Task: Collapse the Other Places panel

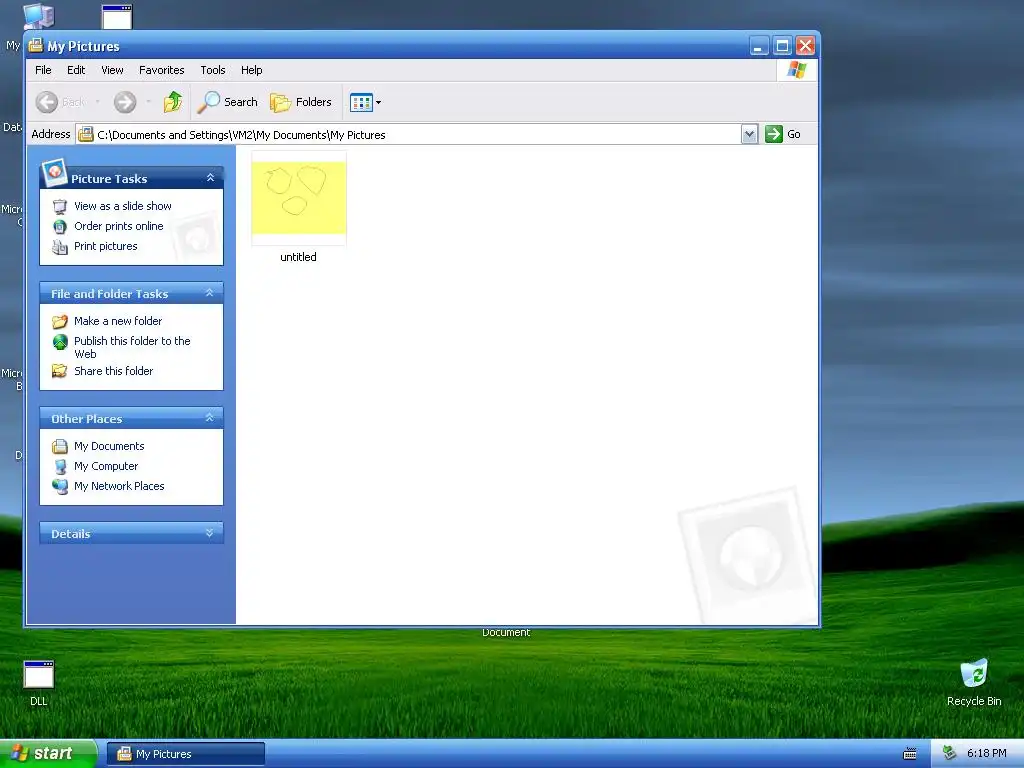Action: coord(210,418)
